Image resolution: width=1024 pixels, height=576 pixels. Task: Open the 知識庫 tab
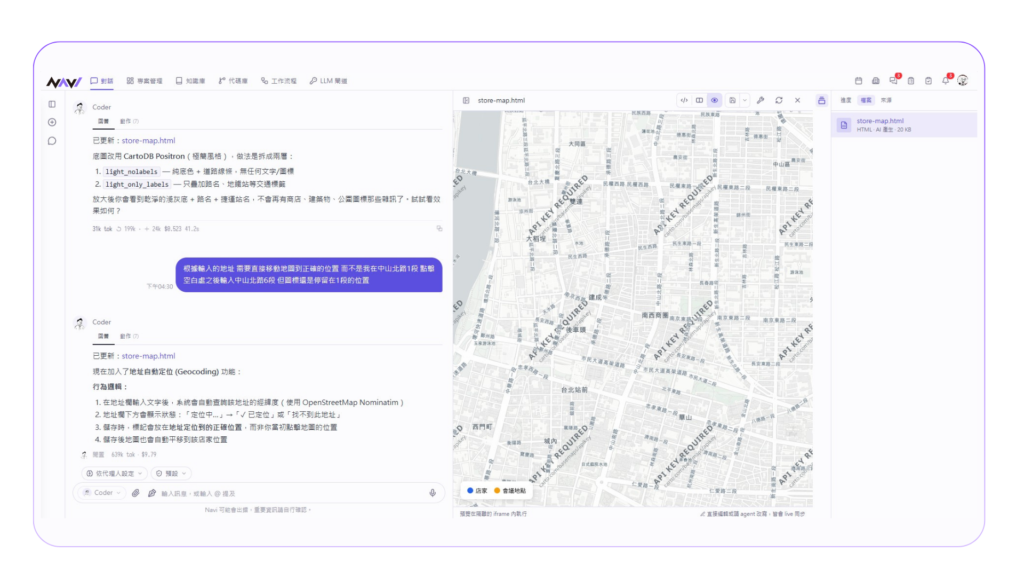coord(190,81)
